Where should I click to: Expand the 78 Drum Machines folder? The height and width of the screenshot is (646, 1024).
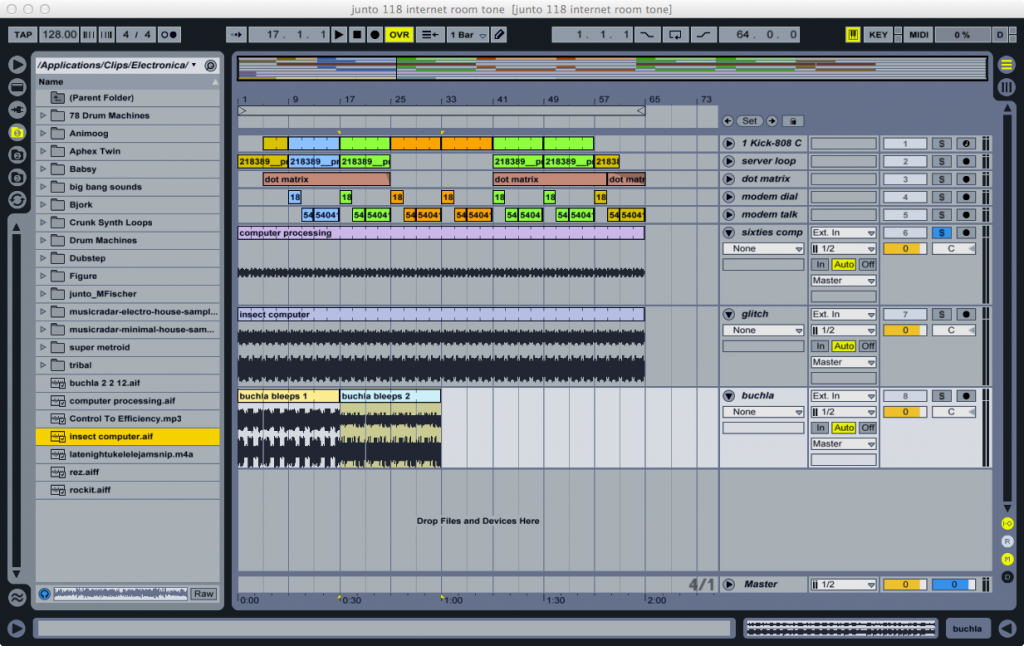pyautogui.click(x=43, y=116)
